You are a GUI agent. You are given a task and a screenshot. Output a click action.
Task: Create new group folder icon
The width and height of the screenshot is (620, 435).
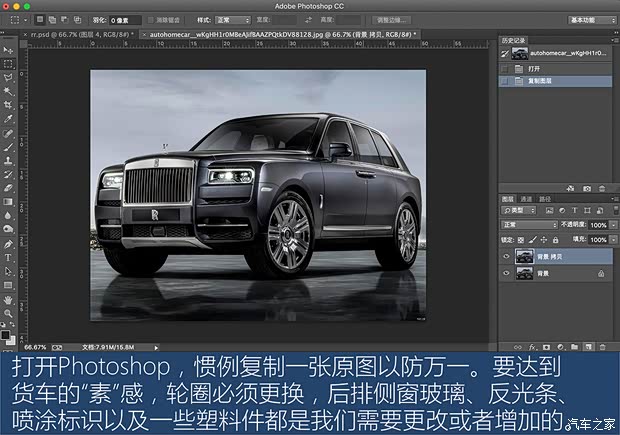(x=574, y=347)
